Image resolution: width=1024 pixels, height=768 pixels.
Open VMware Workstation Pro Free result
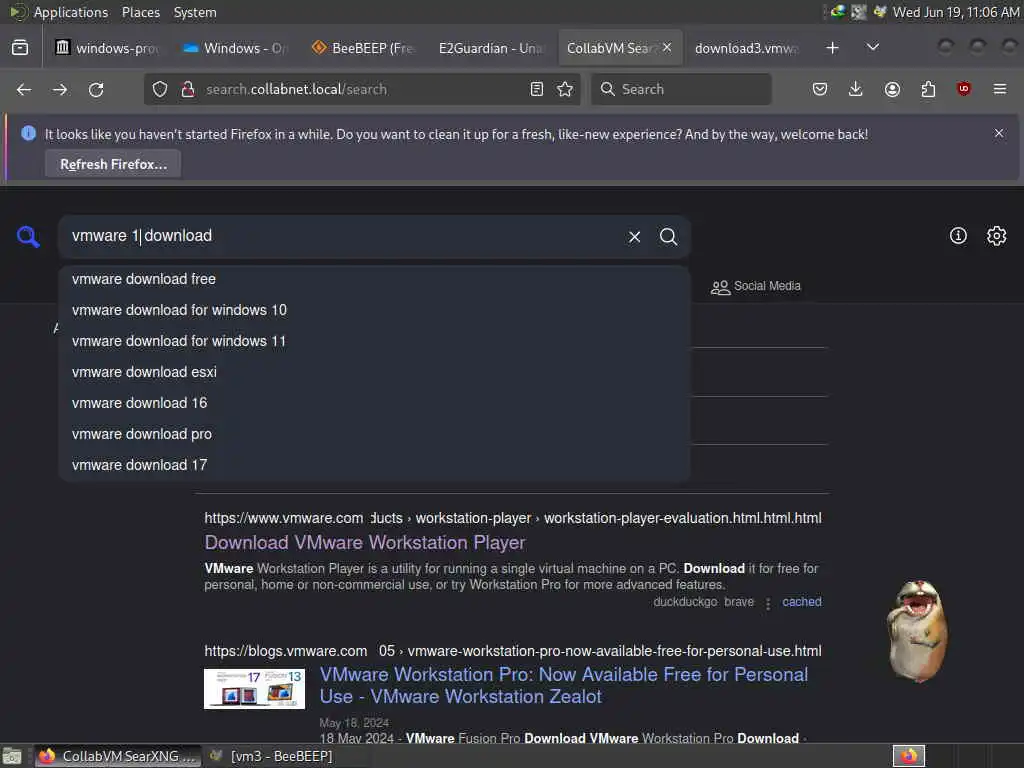564,686
